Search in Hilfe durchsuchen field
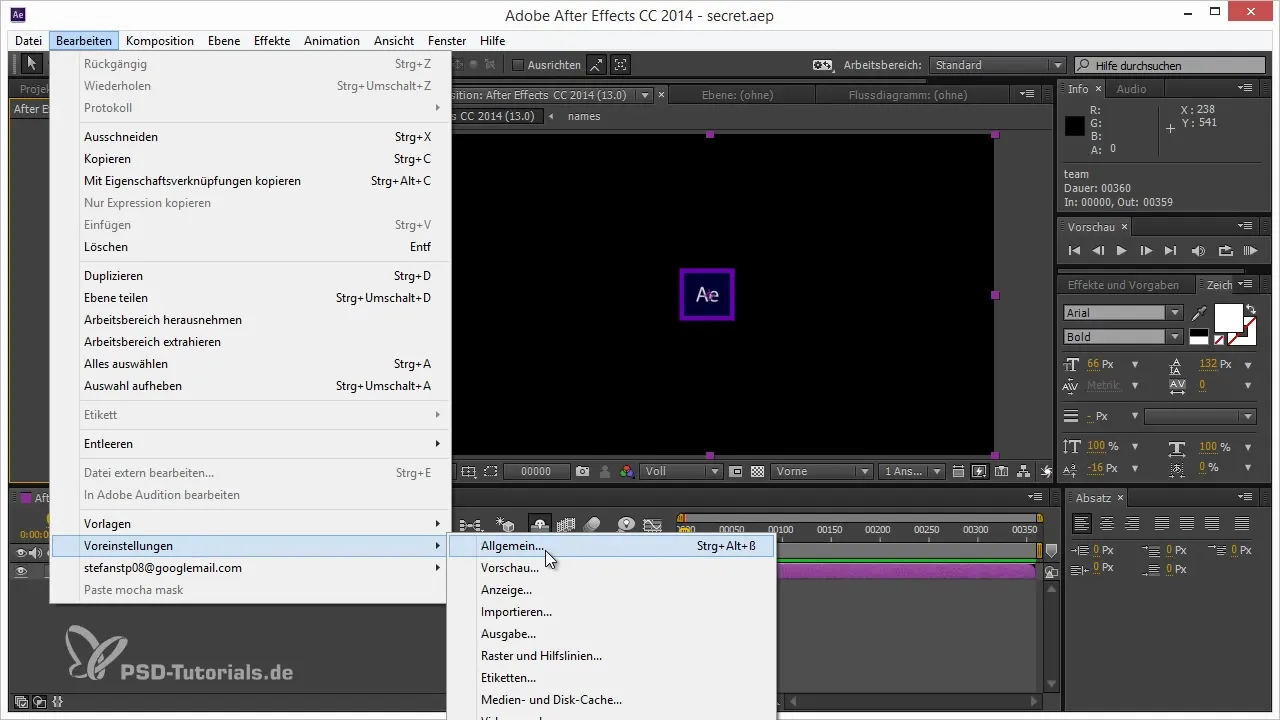 [x=1169, y=65]
